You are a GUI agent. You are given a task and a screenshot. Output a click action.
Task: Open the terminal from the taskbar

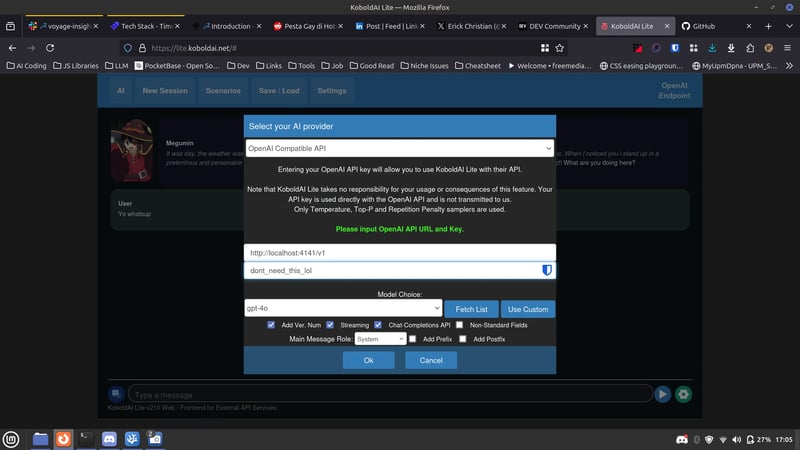coord(86,439)
